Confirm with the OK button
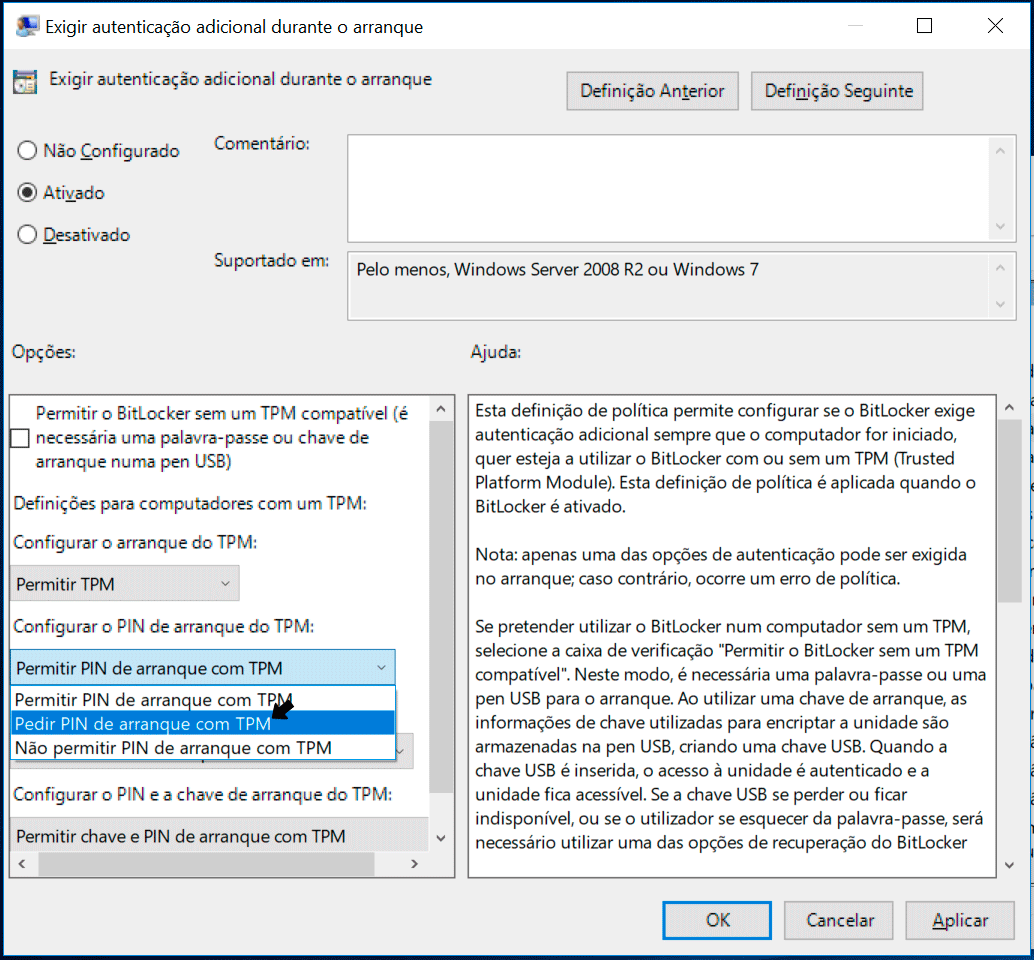The width and height of the screenshot is (1034, 960). [x=717, y=920]
